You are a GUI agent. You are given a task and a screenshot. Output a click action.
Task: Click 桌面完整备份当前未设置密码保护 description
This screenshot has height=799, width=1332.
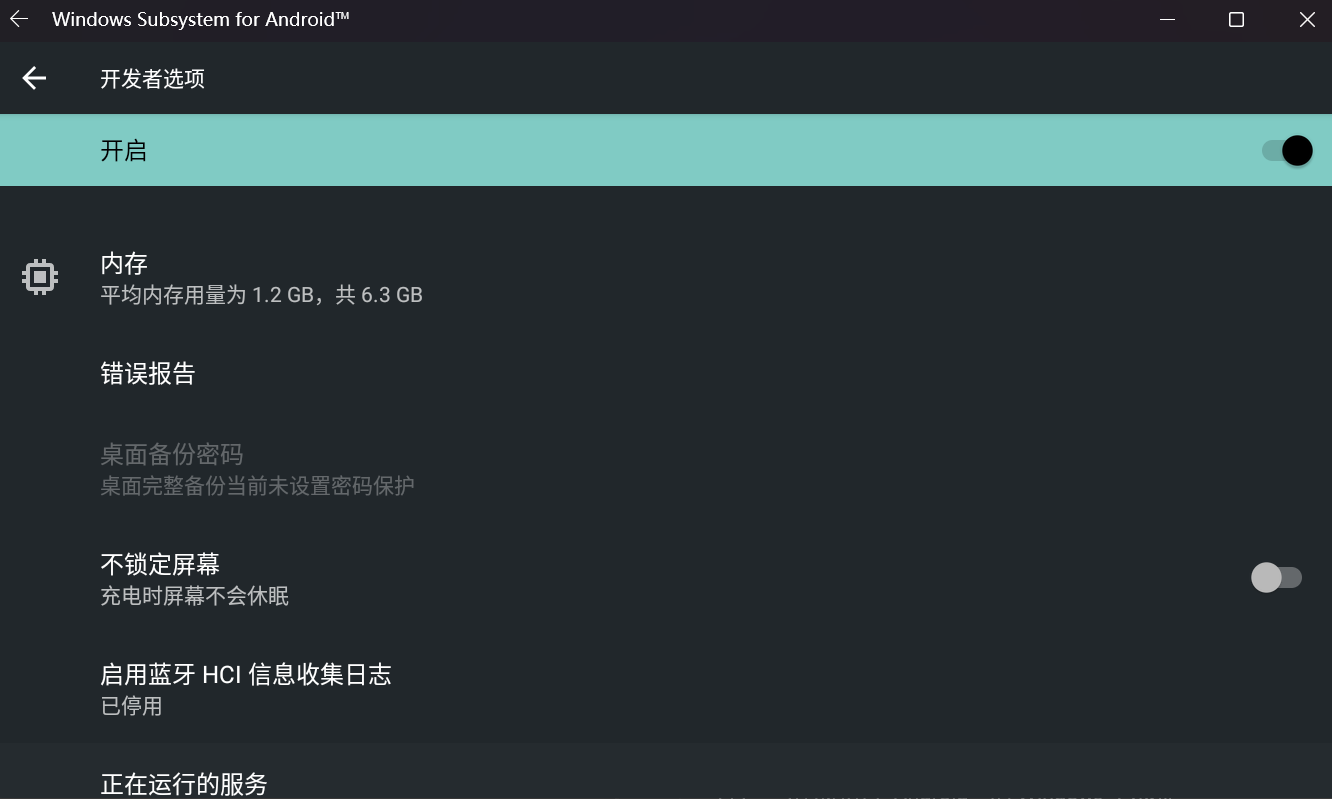[x=257, y=486]
